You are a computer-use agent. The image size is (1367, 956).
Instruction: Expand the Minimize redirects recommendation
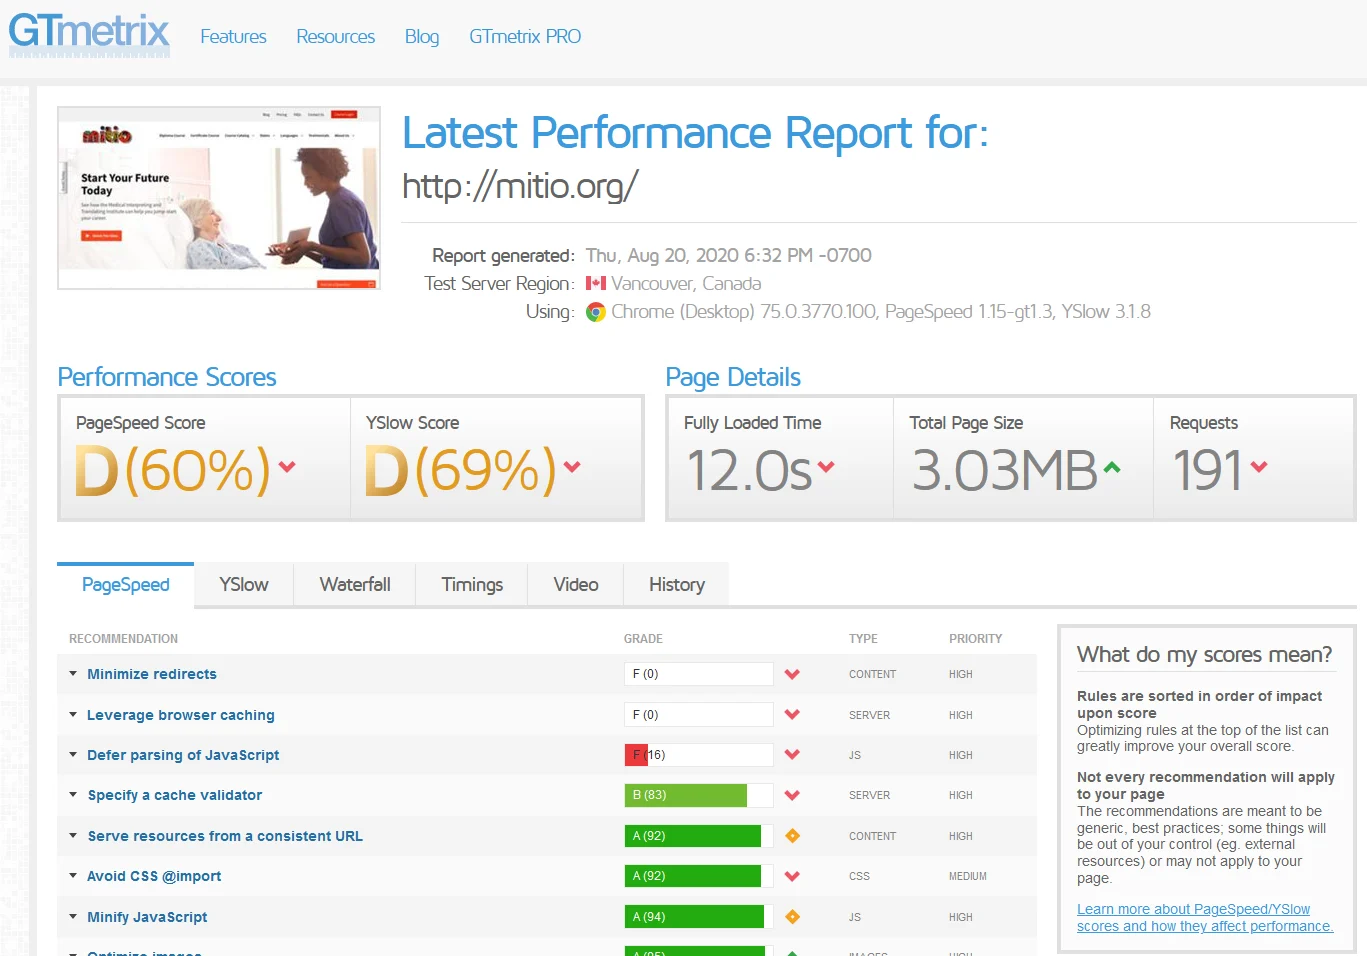pos(152,674)
